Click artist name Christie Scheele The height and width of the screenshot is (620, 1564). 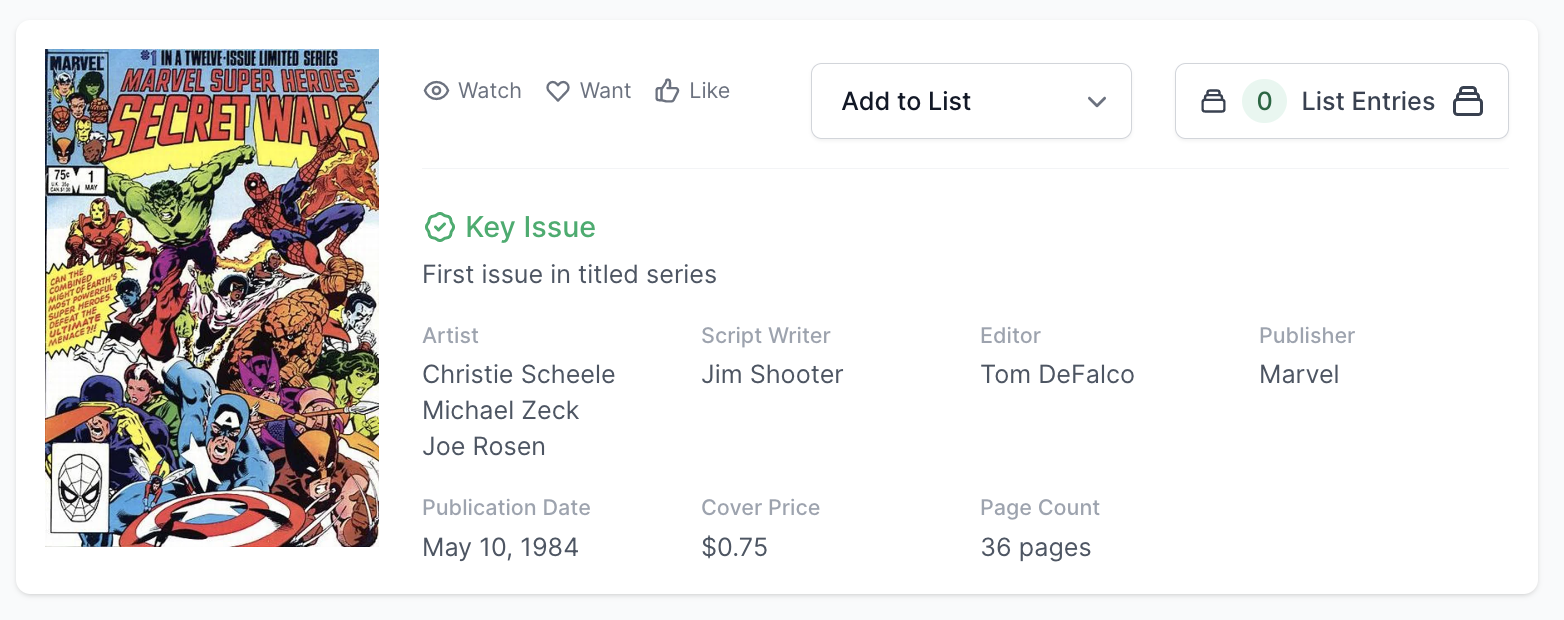(518, 374)
